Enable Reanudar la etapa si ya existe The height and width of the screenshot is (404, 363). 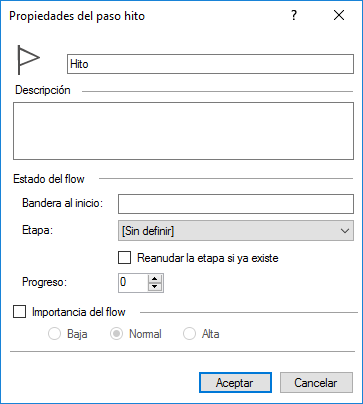point(124,258)
